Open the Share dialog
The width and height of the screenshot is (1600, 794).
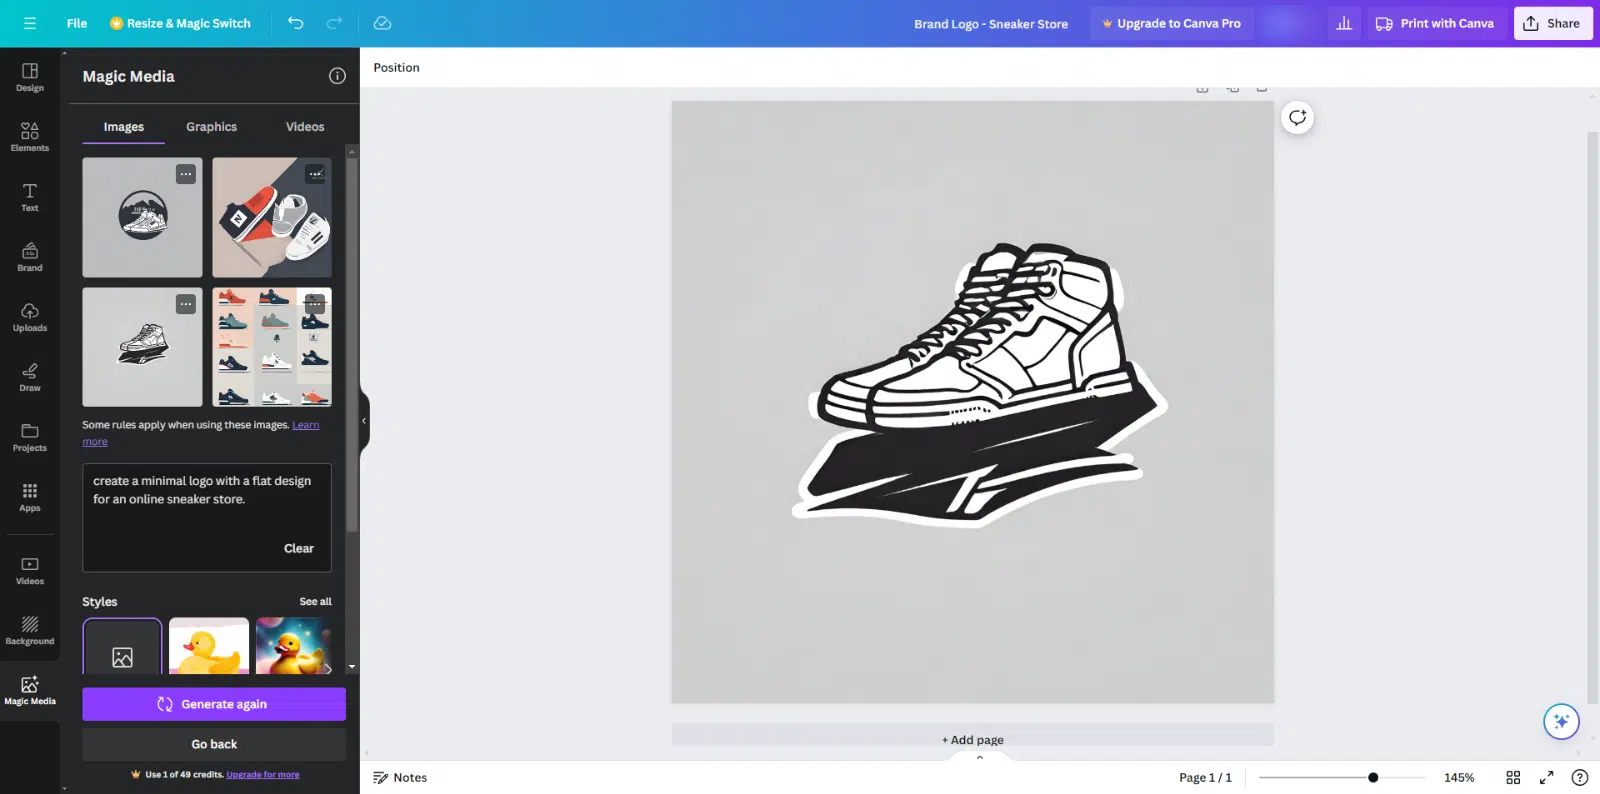(x=1553, y=23)
